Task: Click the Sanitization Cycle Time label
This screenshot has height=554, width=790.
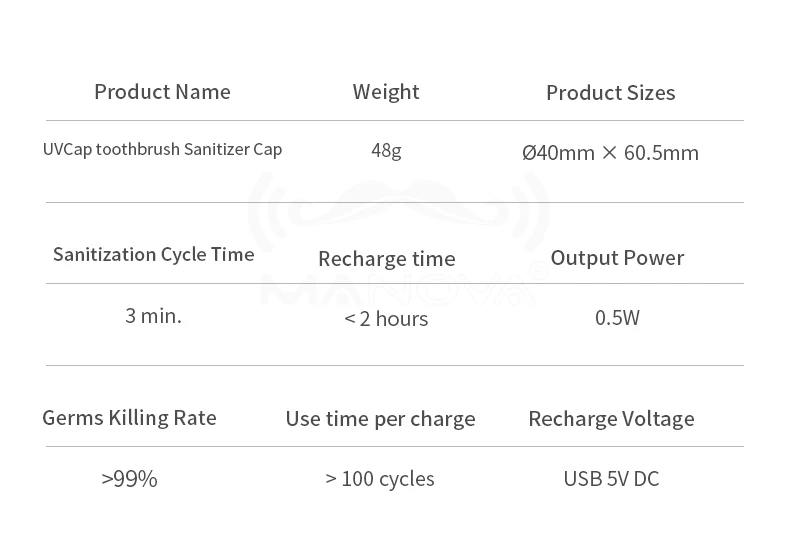Action: click(154, 254)
